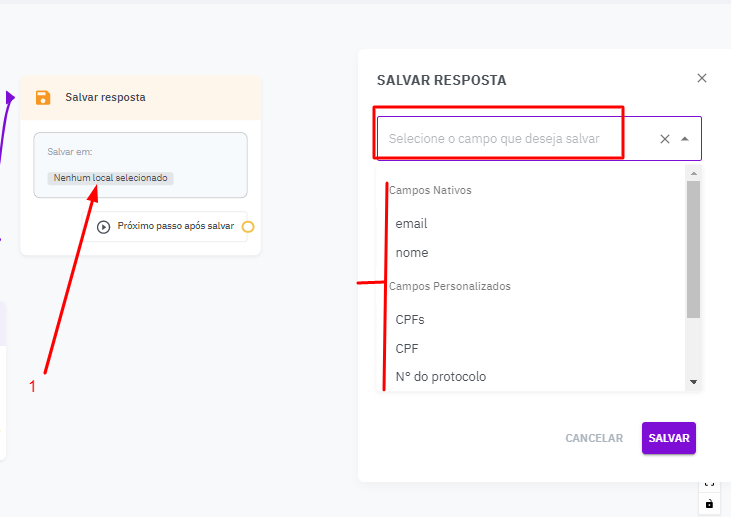The image size is (731, 517).
Task: Click the Salvar resposta card header
Action: (140, 97)
